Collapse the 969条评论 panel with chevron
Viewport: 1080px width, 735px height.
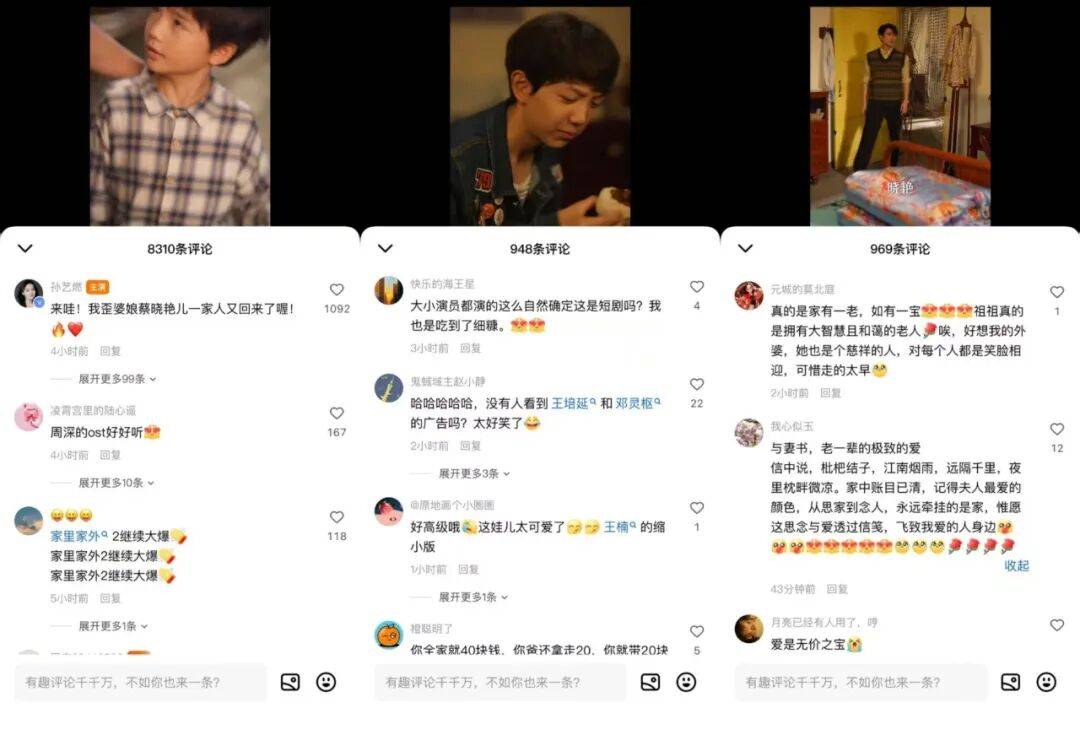(746, 249)
